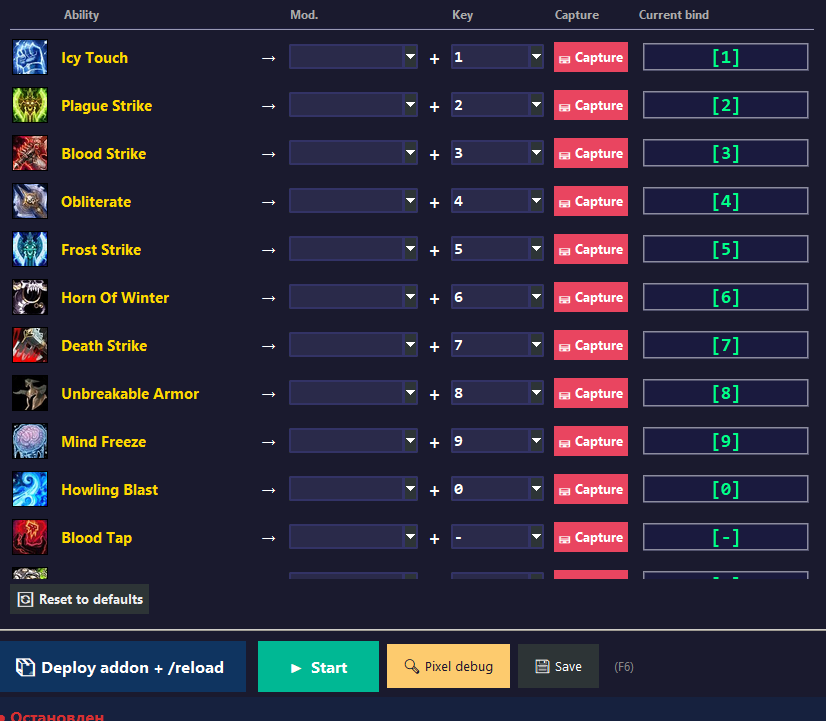
Task: Open the key dropdown showing 2
Action: tap(497, 104)
